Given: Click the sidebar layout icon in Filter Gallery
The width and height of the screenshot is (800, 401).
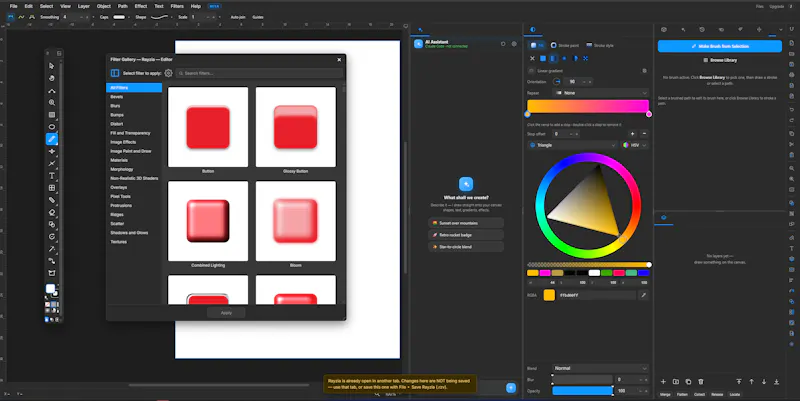Looking at the screenshot, I should tap(115, 73).
